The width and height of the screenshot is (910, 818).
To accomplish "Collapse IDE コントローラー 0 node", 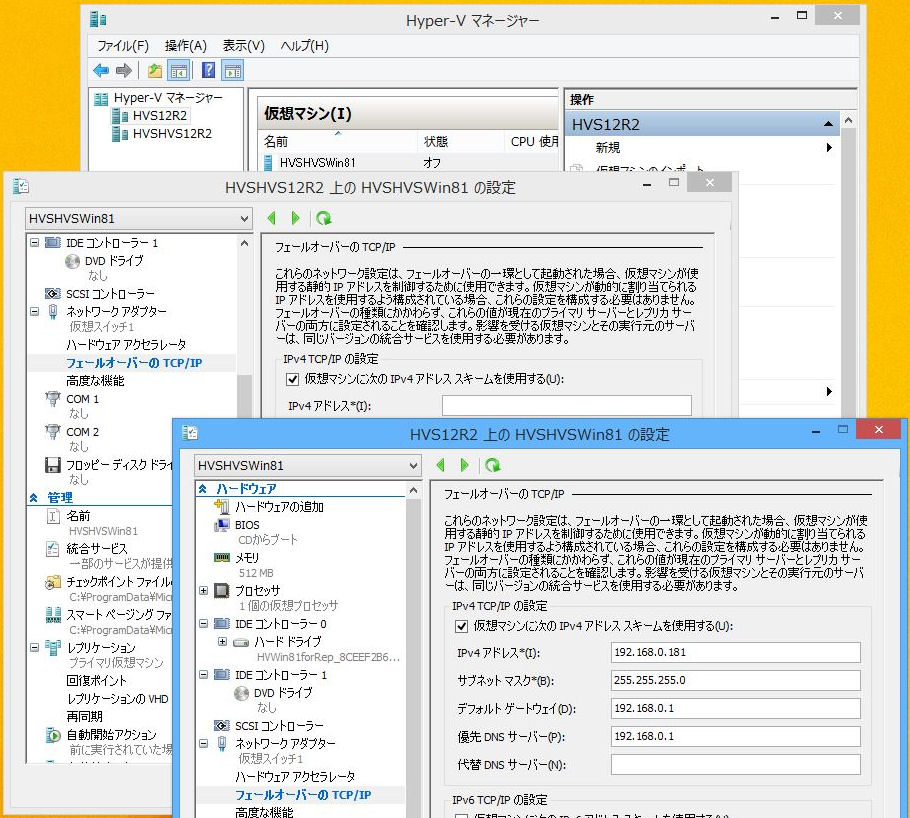I will point(204,624).
